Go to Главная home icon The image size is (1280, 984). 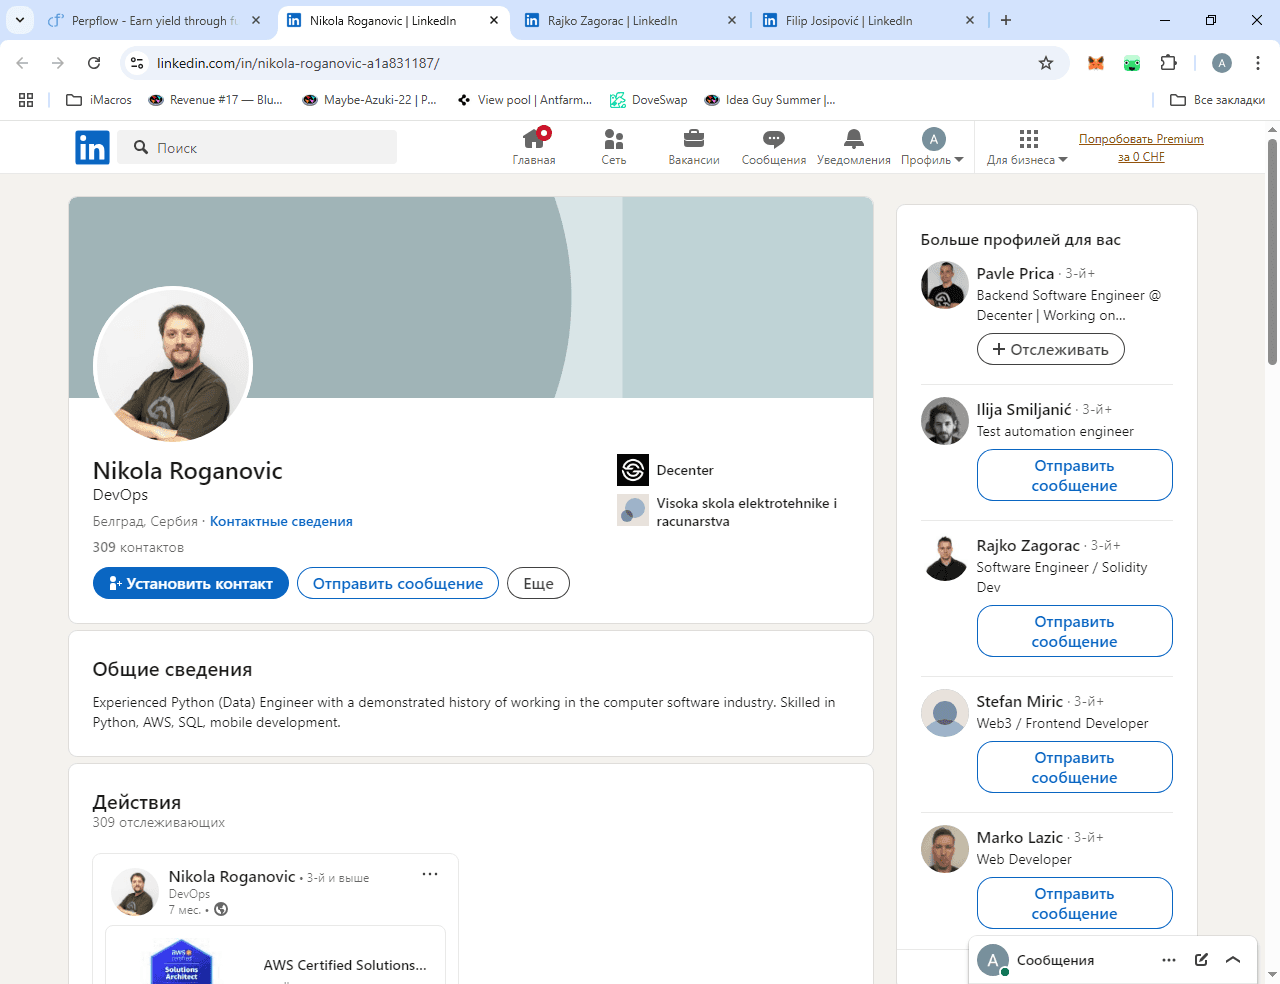pos(534,147)
